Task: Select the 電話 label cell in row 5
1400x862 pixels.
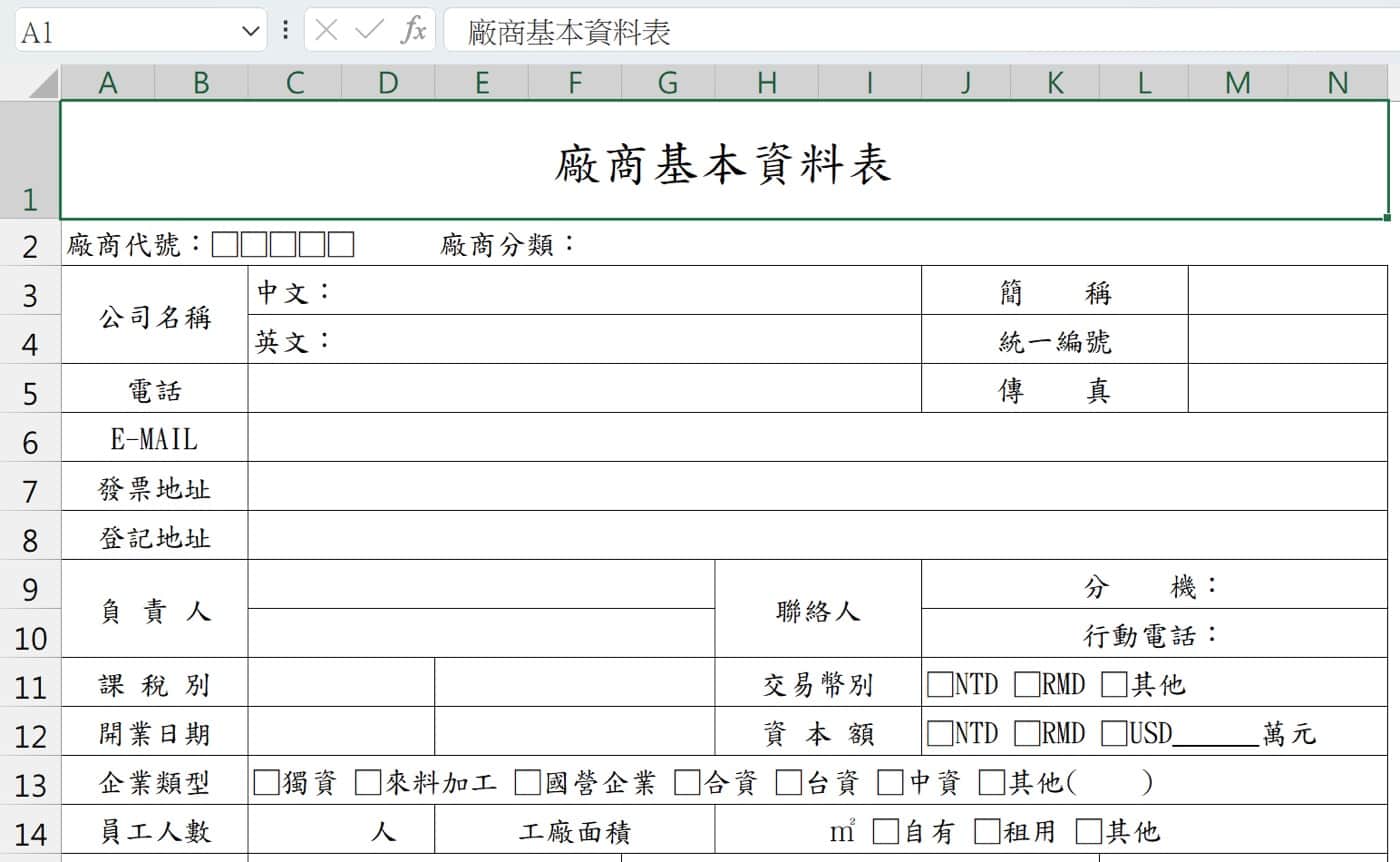Action: 155,389
